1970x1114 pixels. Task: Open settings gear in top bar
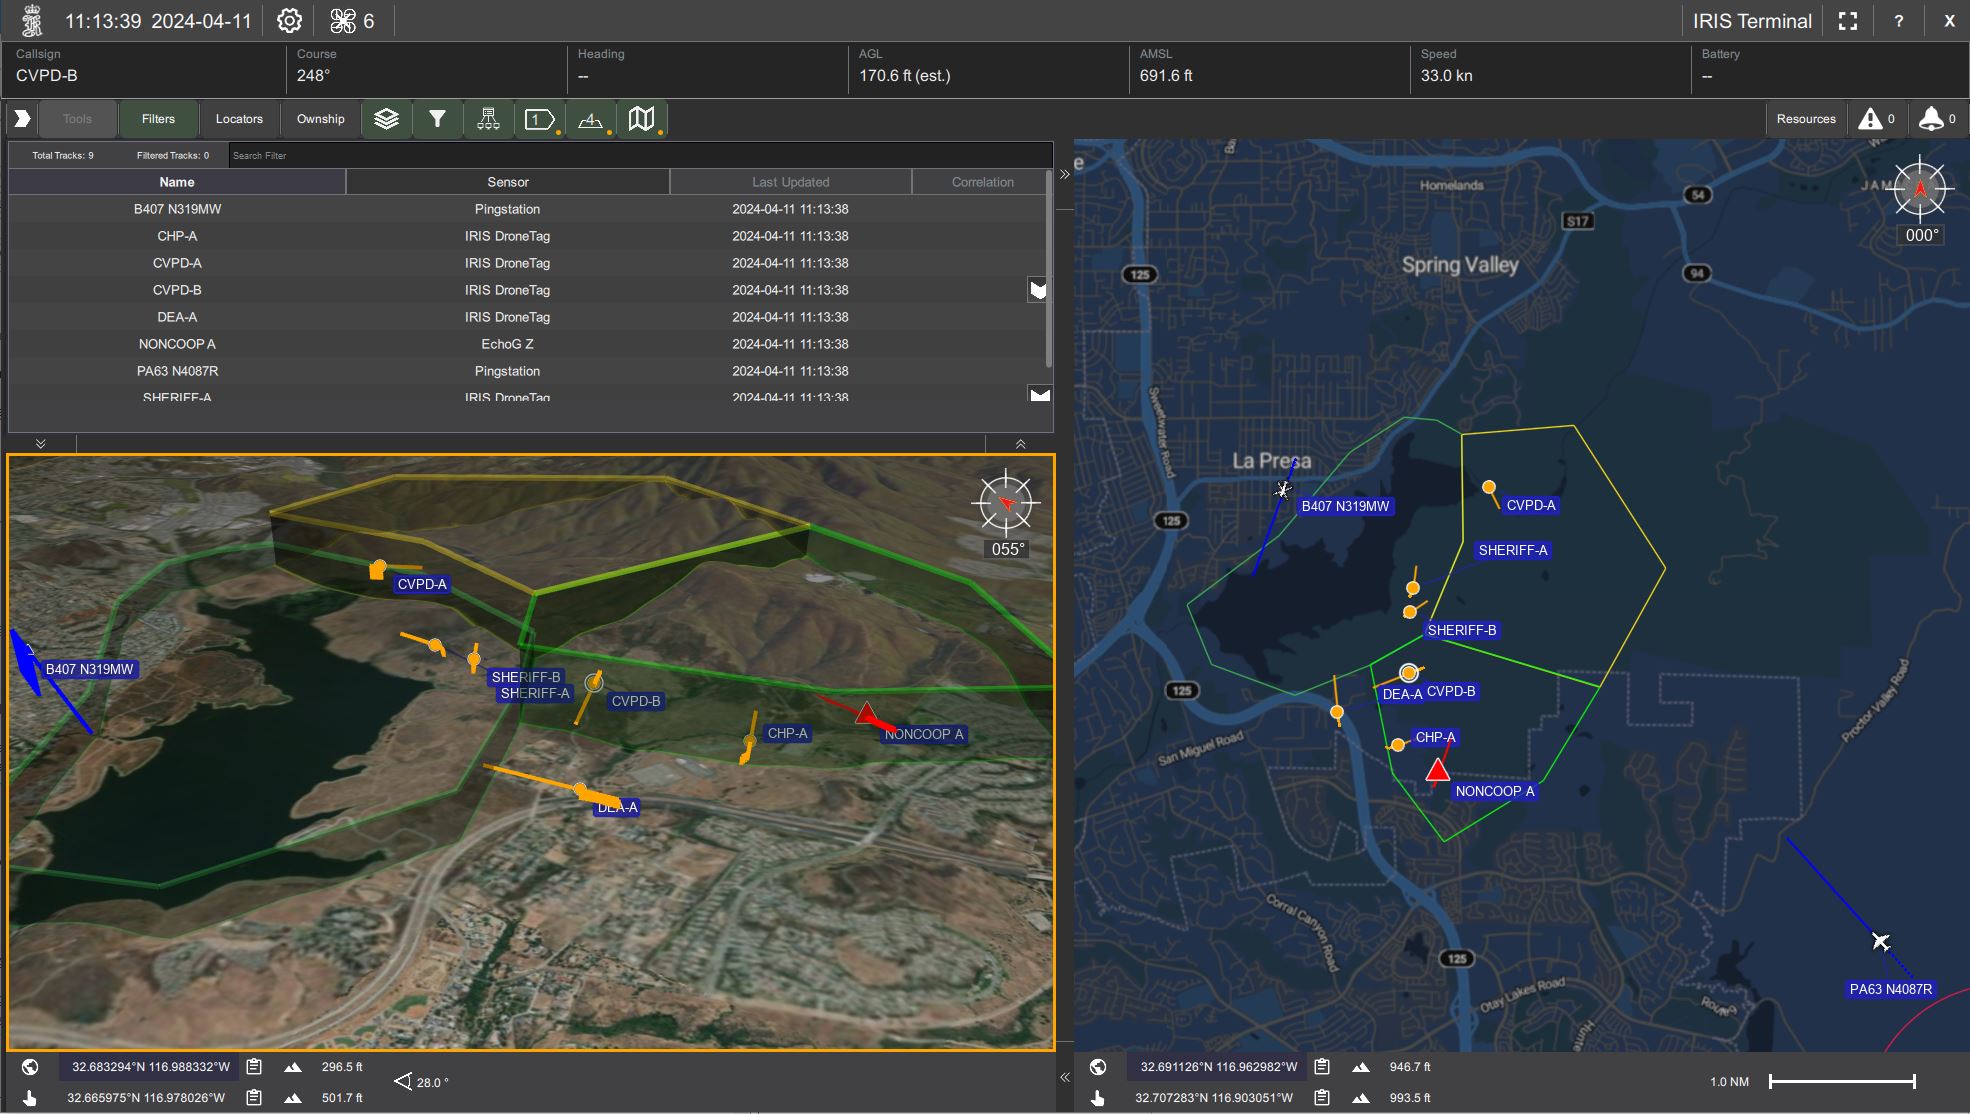click(x=289, y=21)
